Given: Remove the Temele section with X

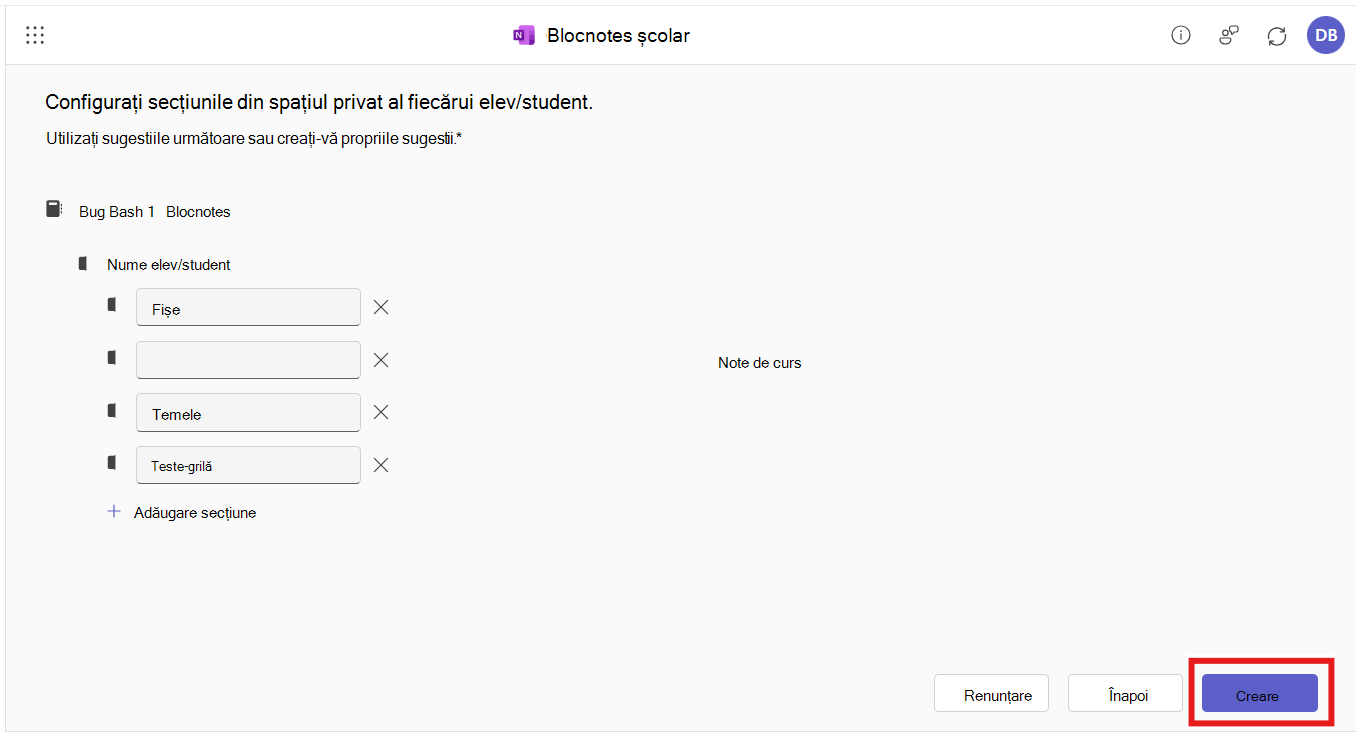Looking at the screenshot, I should 381,412.
